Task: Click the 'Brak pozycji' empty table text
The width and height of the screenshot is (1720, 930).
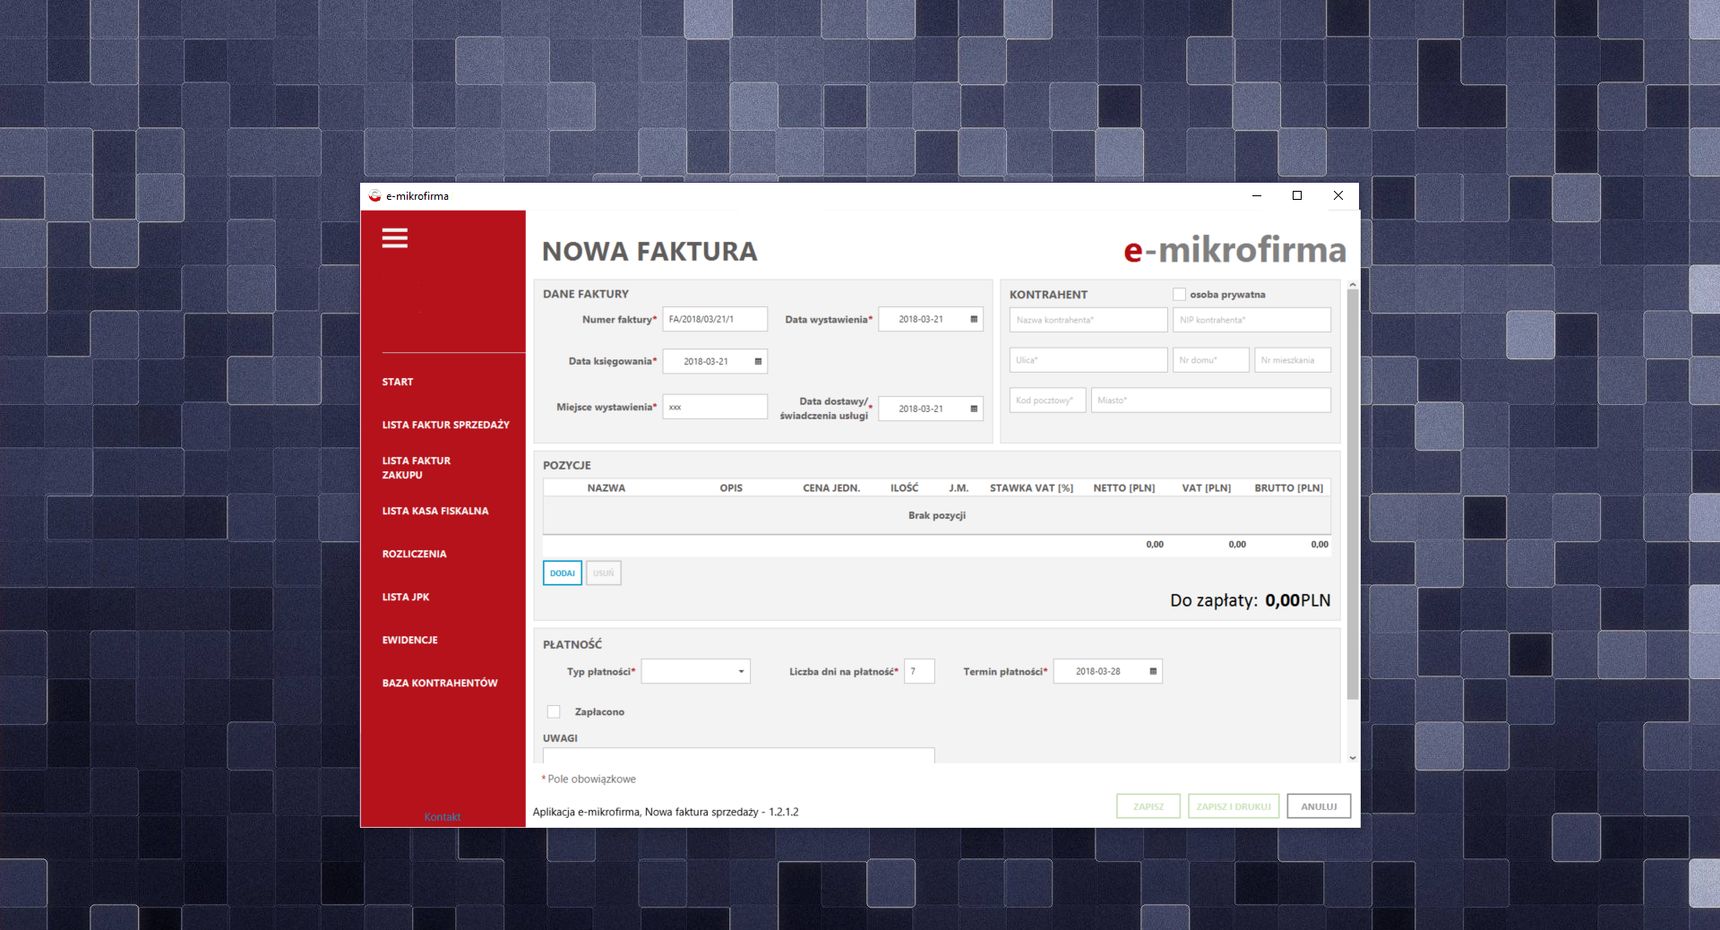Action: 937,516
